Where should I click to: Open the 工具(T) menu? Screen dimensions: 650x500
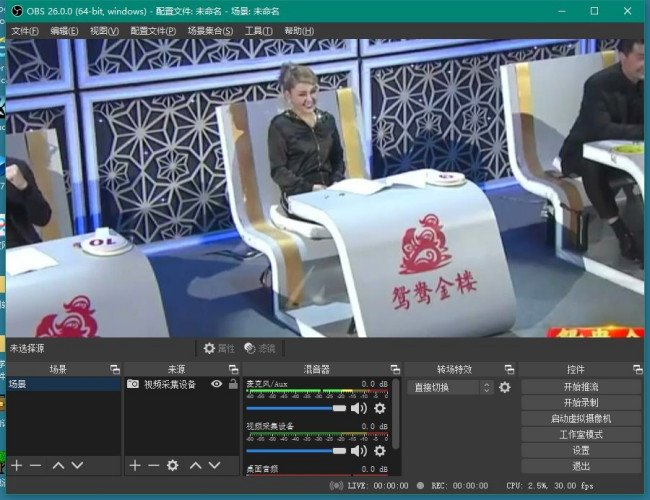[x=258, y=31]
